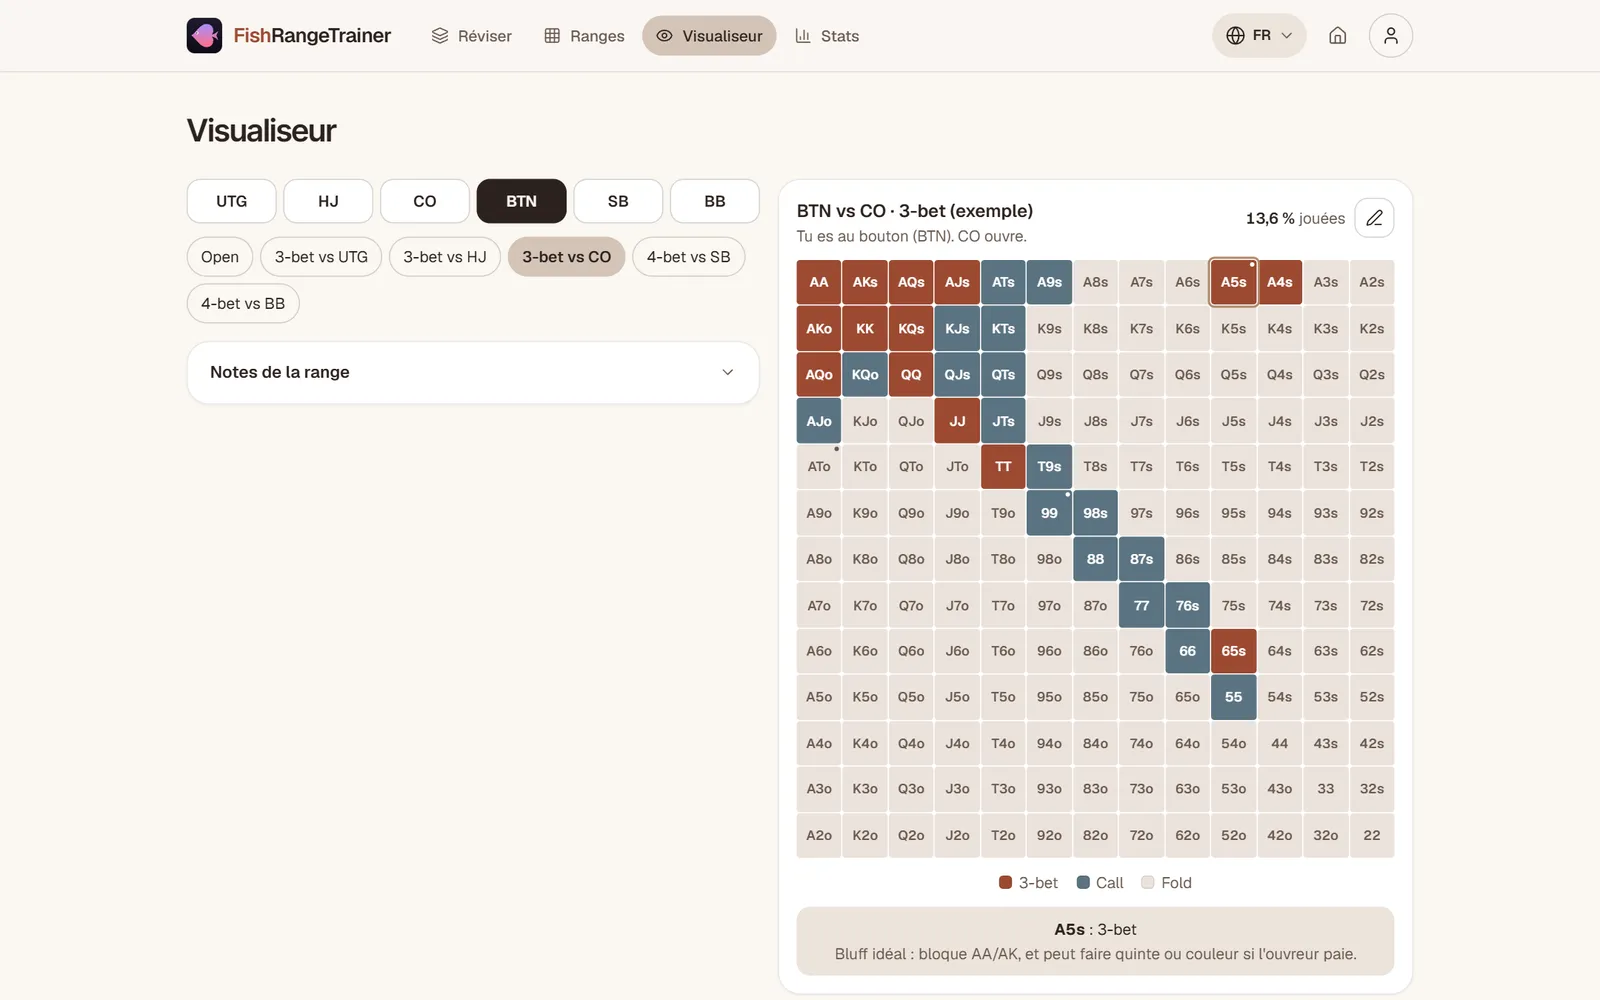
Task: Open the home icon in header
Action: coord(1337,35)
